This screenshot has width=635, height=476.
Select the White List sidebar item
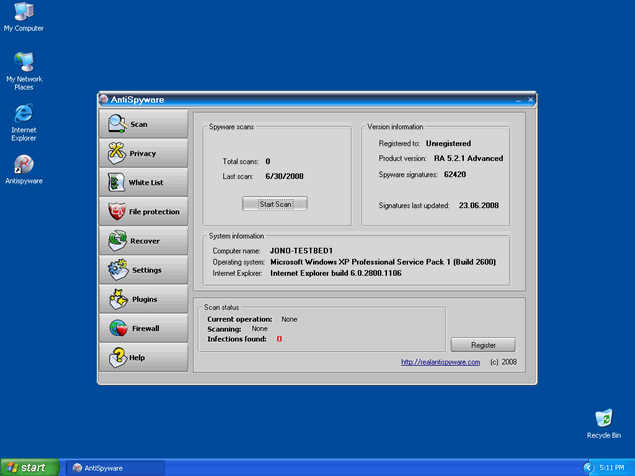pos(143,183)
